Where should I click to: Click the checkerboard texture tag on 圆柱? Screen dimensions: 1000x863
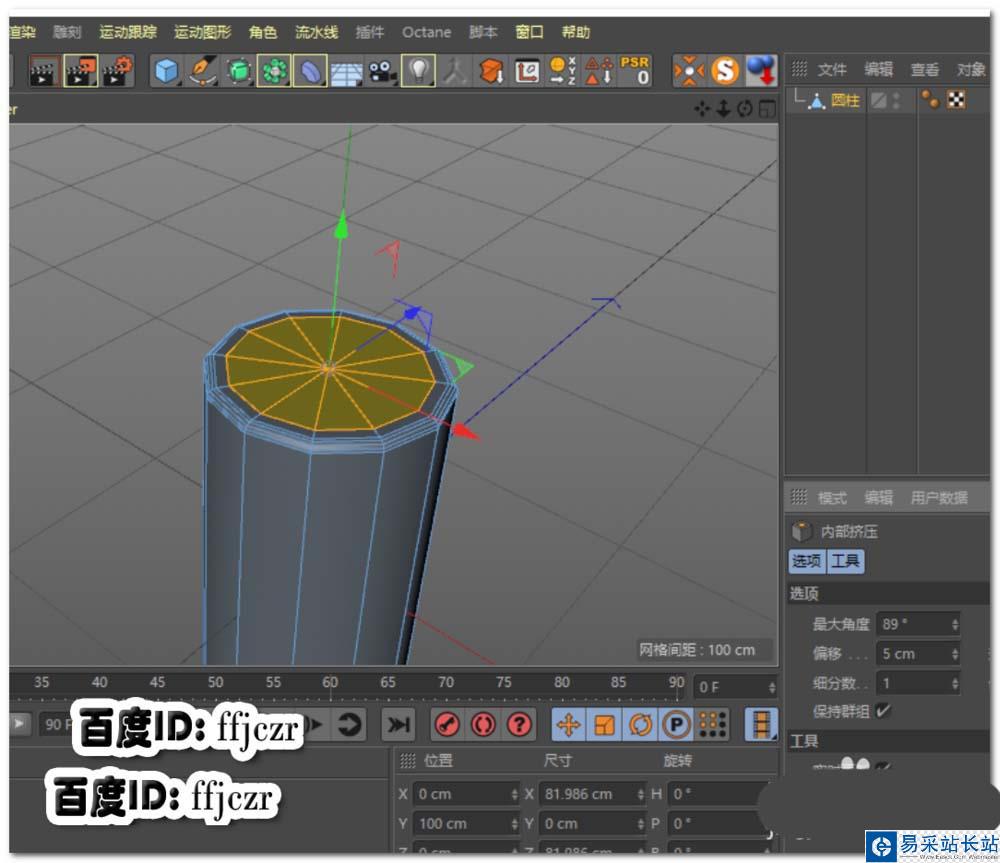coord(956,100)
